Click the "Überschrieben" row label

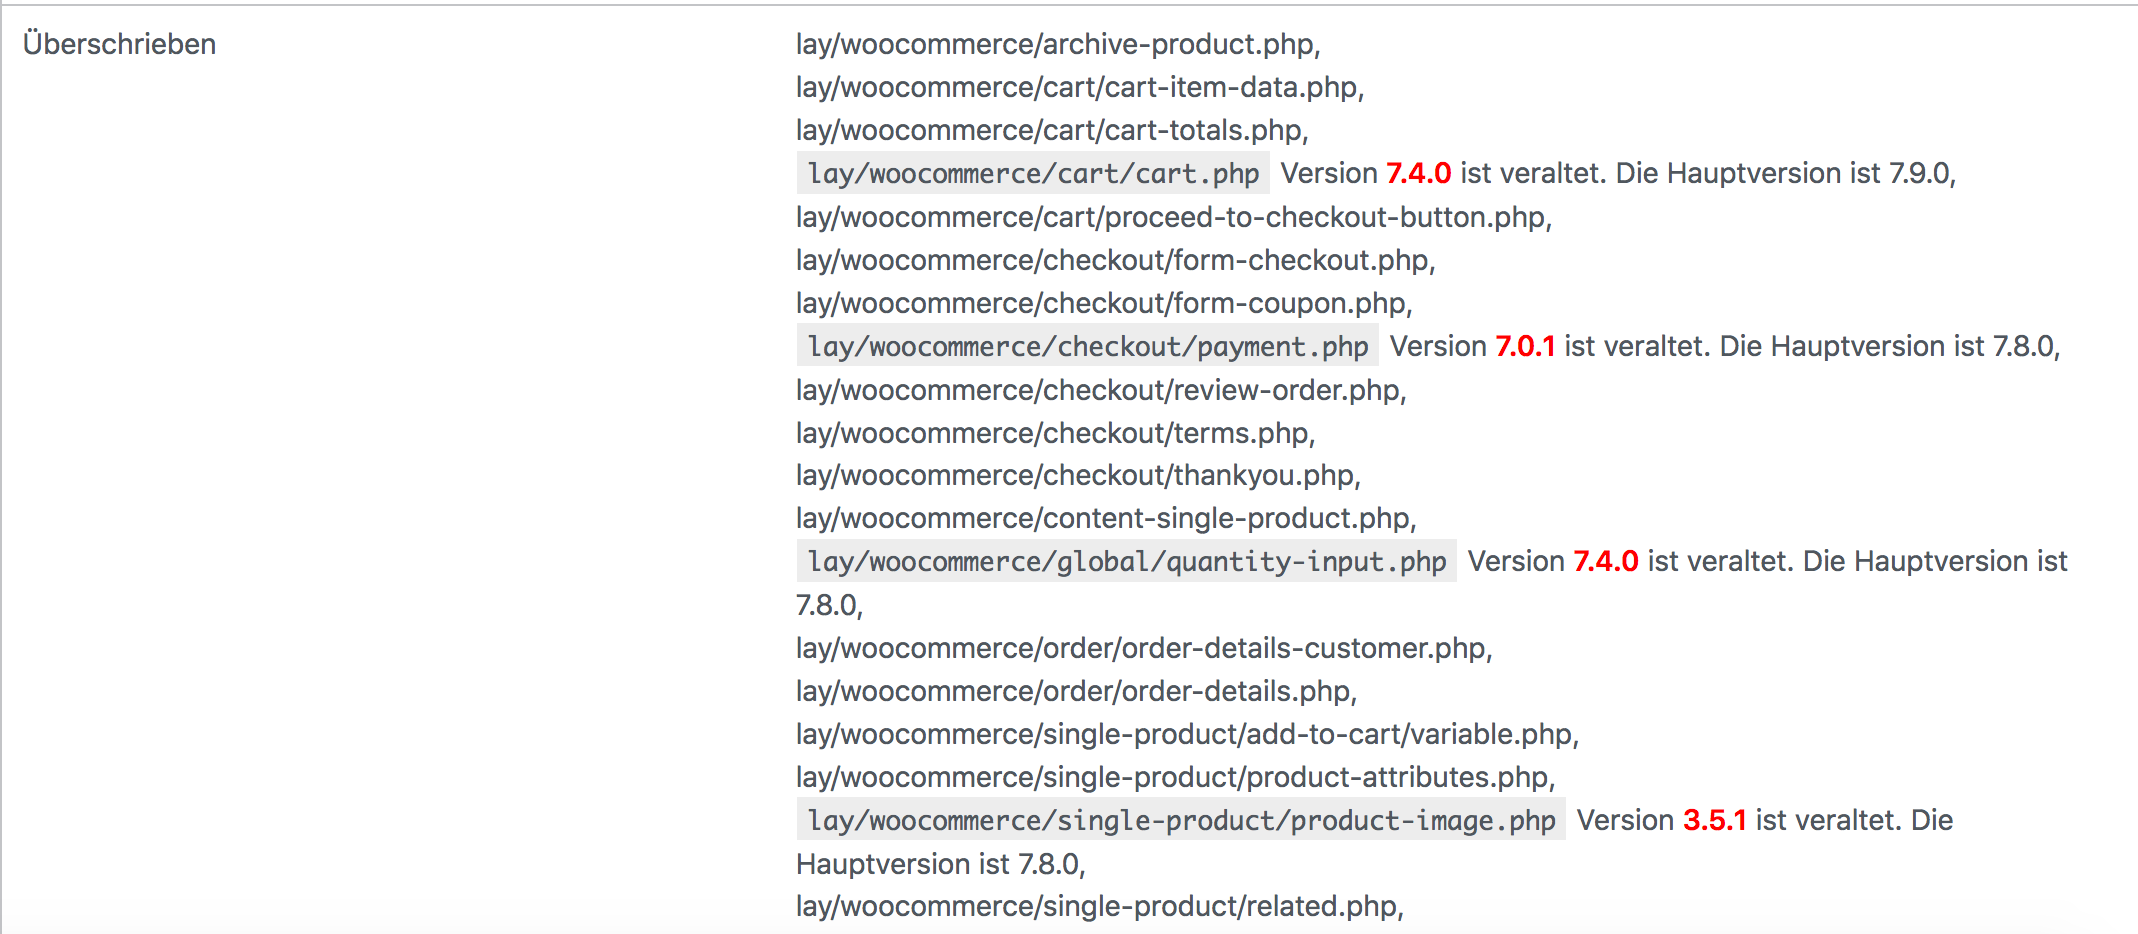pos(119,44)
